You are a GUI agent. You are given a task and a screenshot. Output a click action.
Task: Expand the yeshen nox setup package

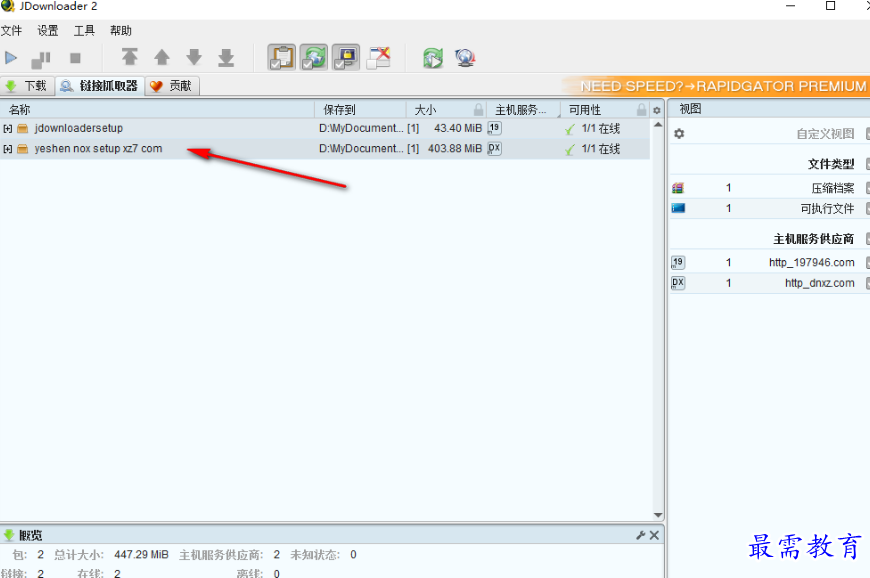pyautogui.click(x=8, y=149)
